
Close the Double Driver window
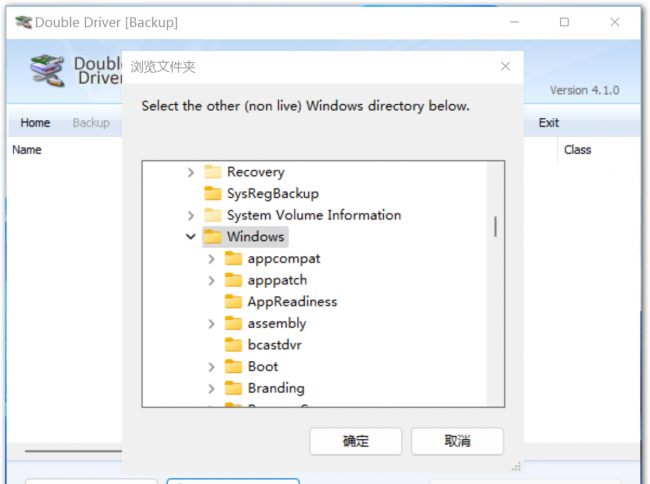(x=615, y=22)
